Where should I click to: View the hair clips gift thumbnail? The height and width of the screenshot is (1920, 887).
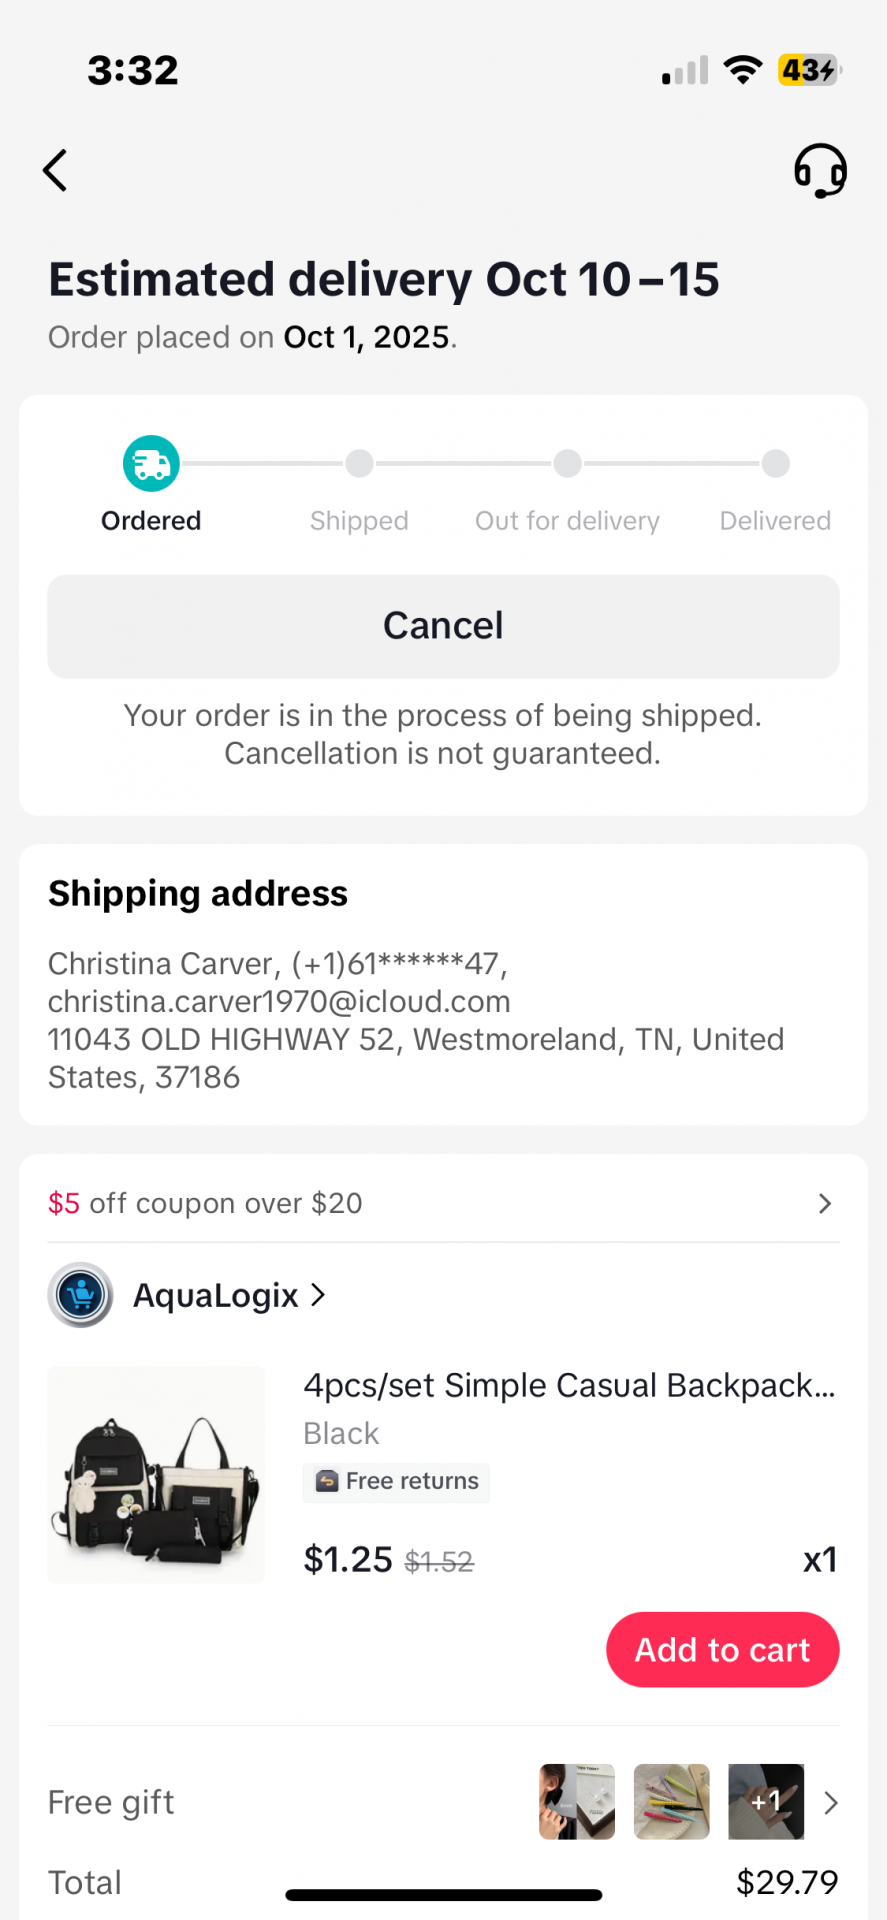(672, 1802)
